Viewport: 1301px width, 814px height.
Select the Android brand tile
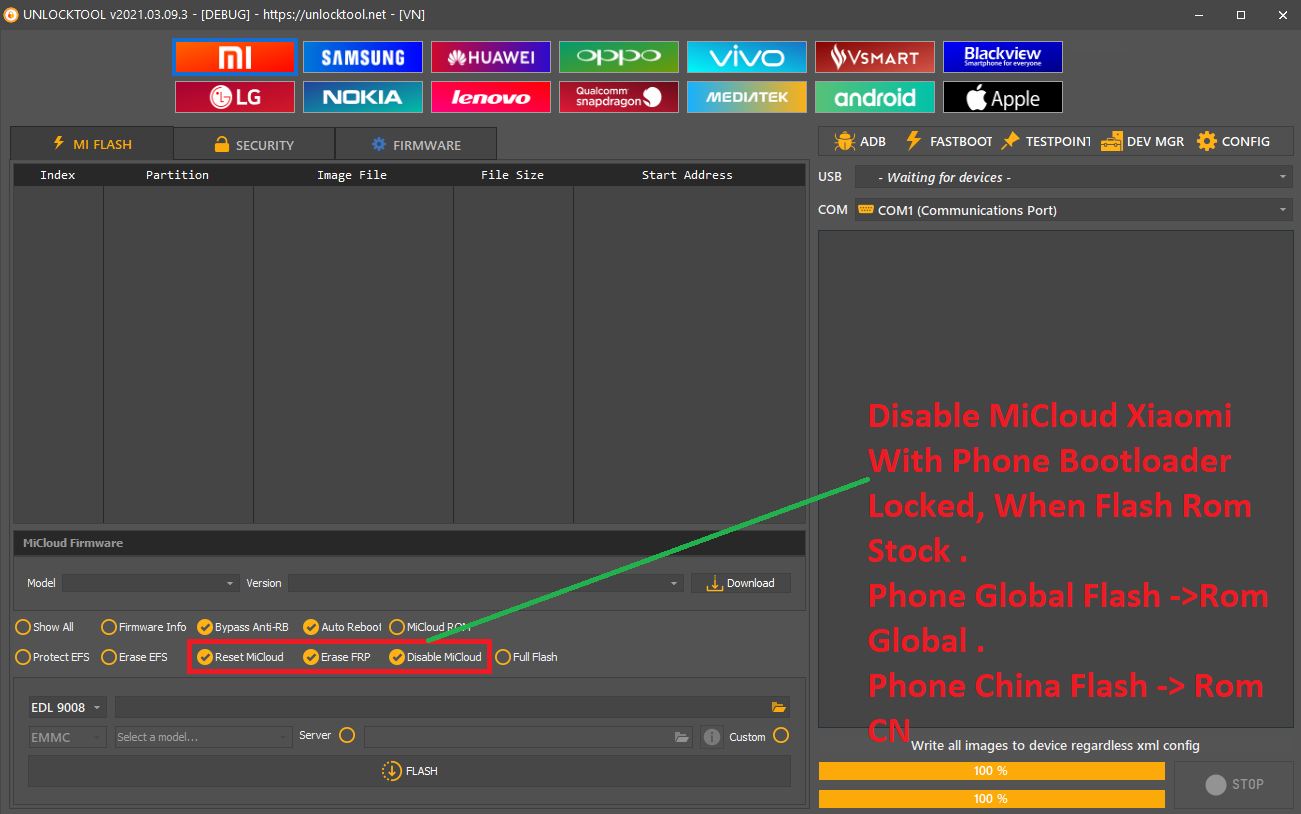pos(875,97)
